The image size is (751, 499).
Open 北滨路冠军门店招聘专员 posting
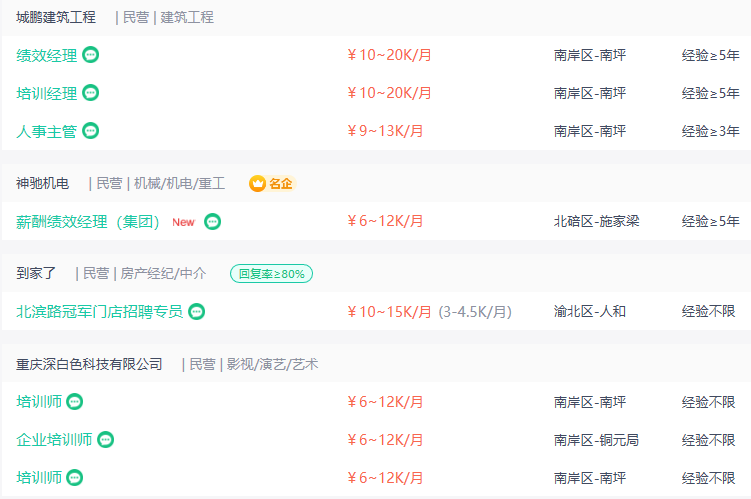click(x=99, y=312)
